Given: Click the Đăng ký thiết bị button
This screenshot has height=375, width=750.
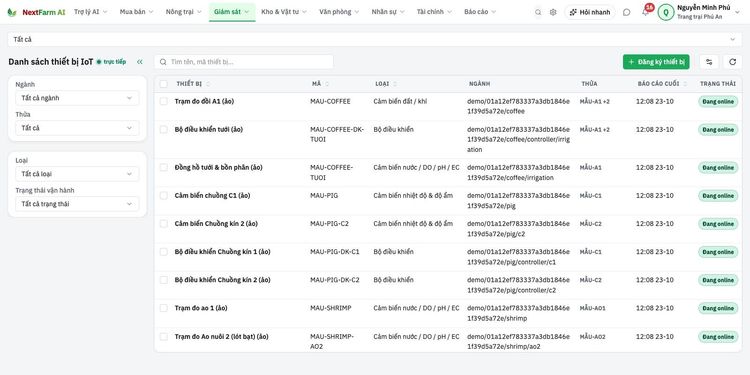Looking at the screenshot, I should point(656,62).
